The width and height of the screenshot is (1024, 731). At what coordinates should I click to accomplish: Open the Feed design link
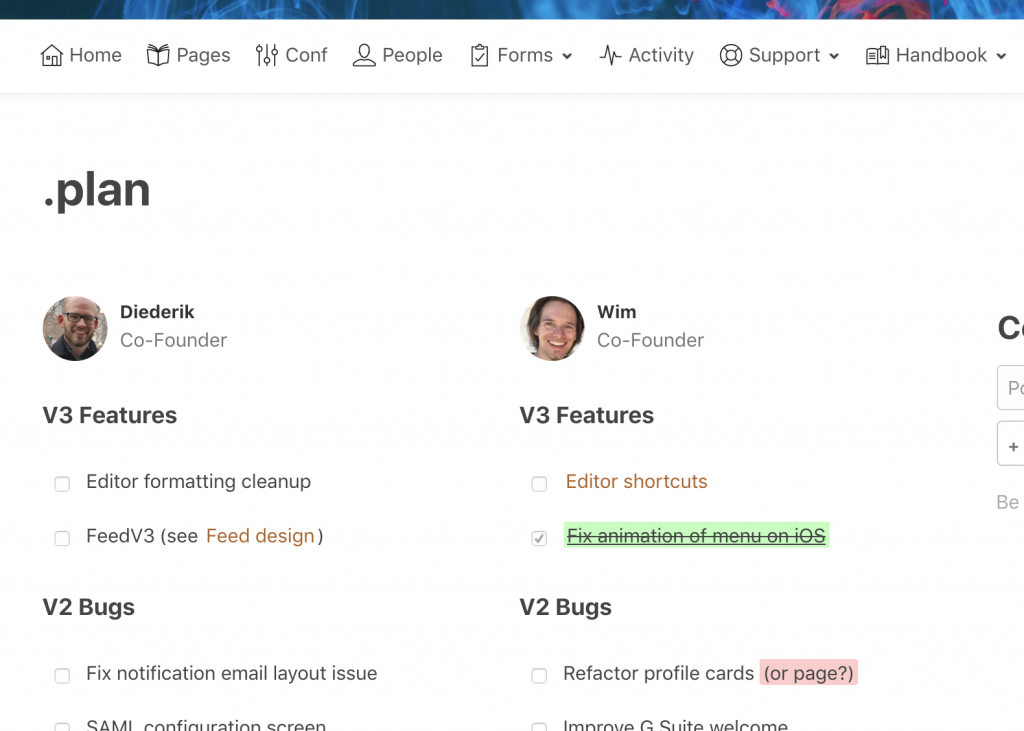point(260,536)
